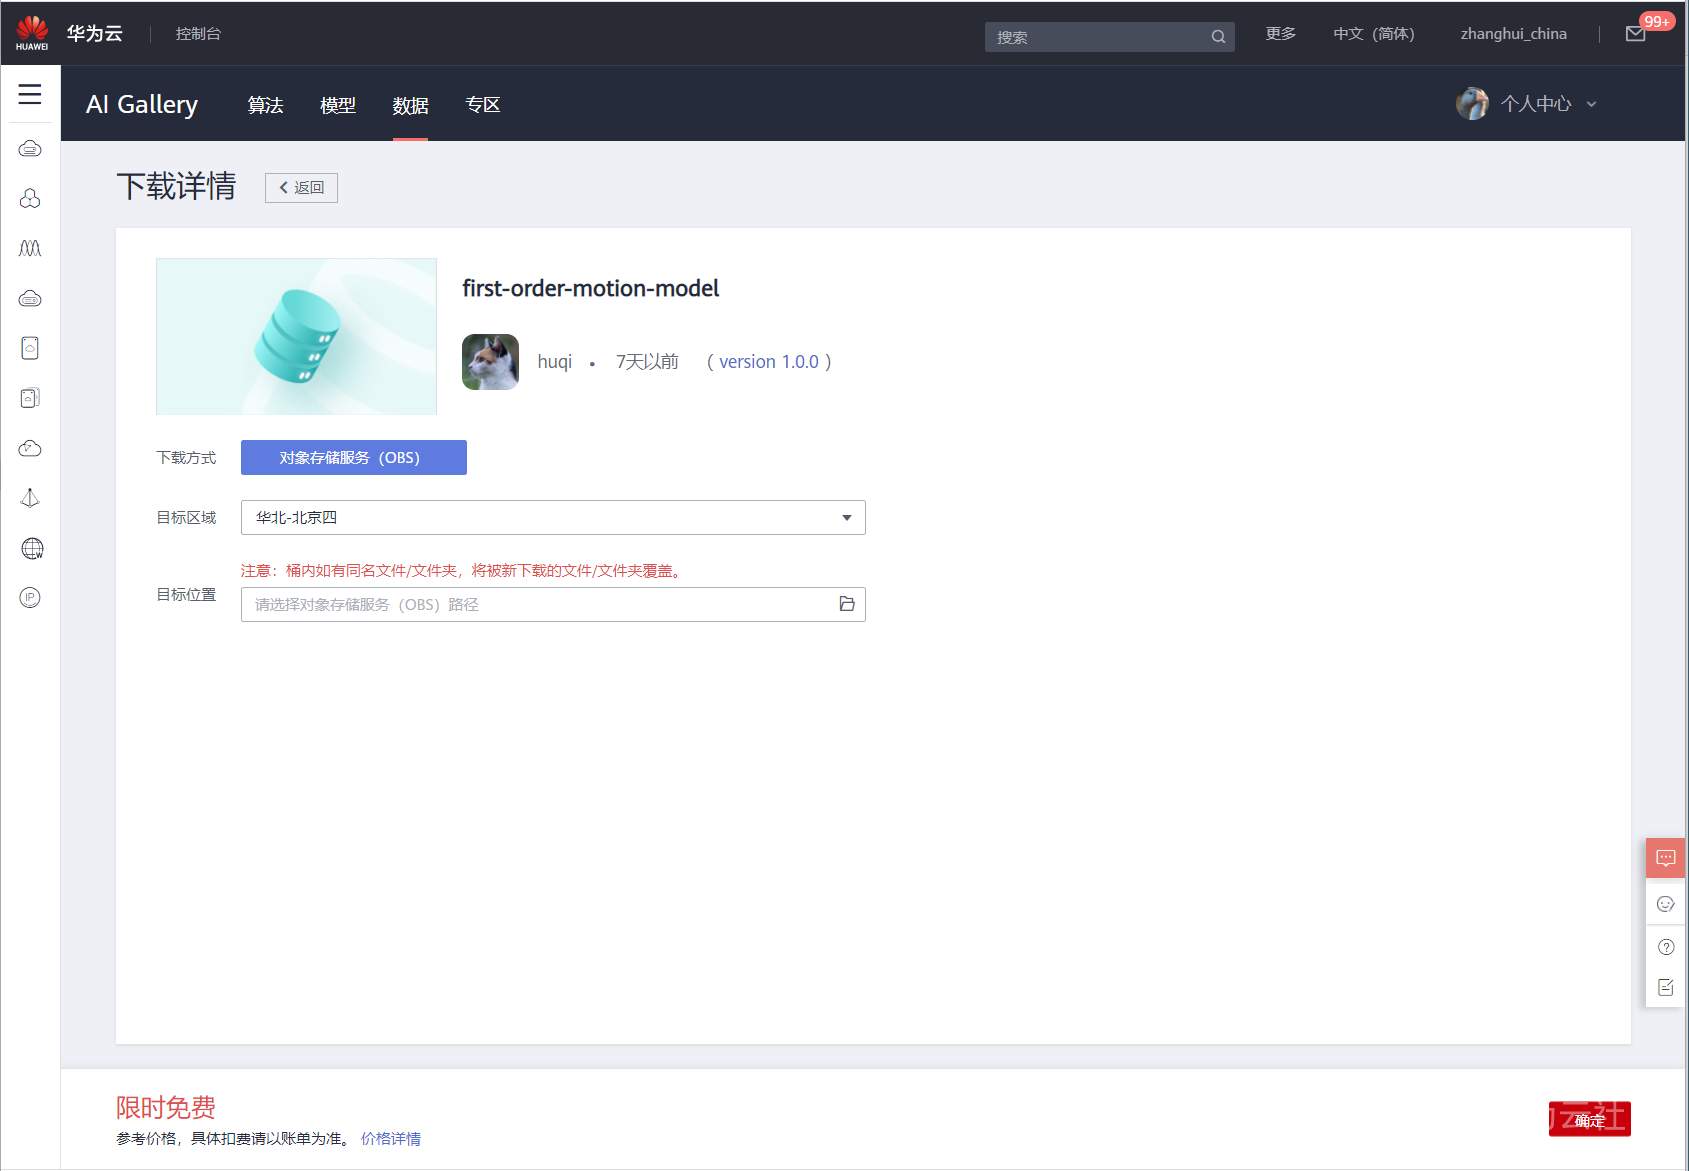The width and height of the screenshot is (1689, 1171).
Task: Click the Huawei logo
Action: point(32,33)
